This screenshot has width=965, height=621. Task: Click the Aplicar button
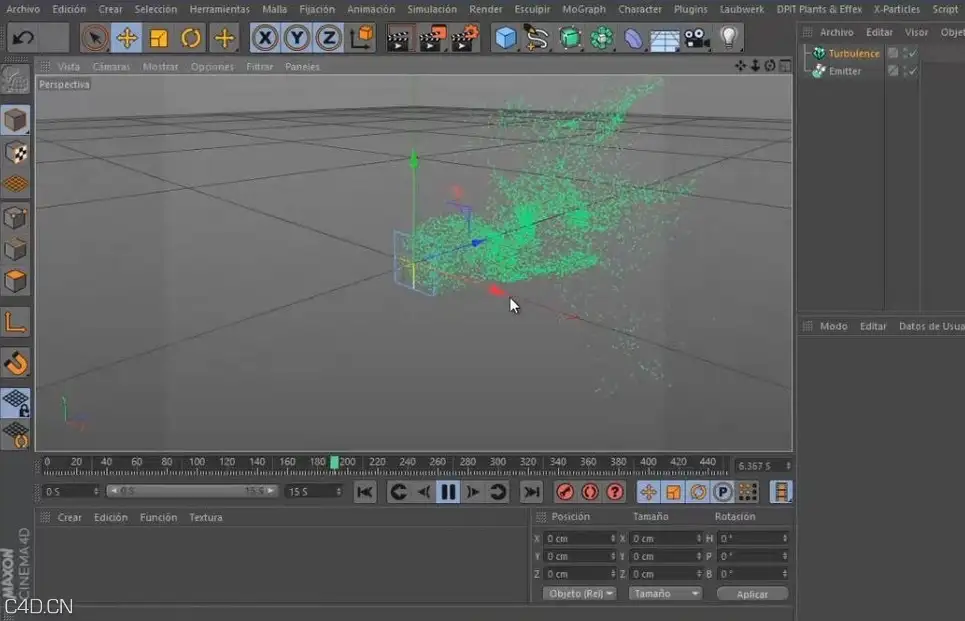pyautogui.click(x=752, y=594)
